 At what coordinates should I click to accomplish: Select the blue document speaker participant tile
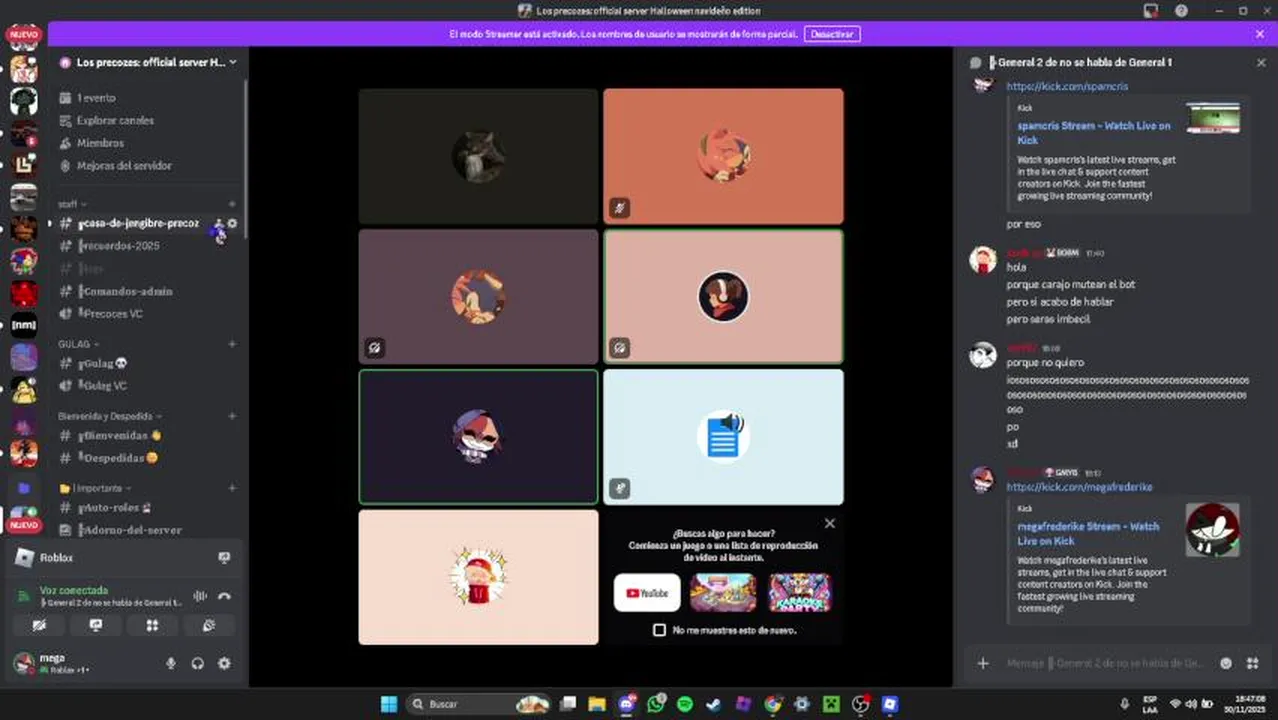[723, 437]
